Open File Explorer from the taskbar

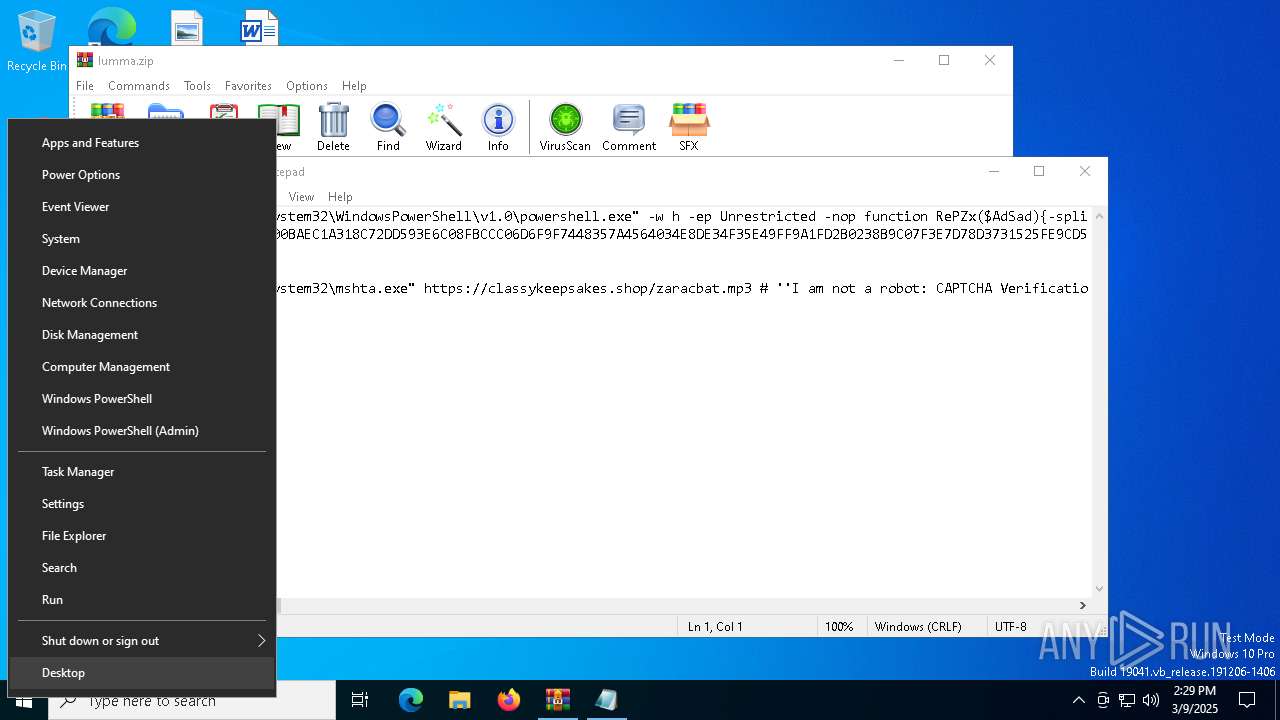coord(460,700)
